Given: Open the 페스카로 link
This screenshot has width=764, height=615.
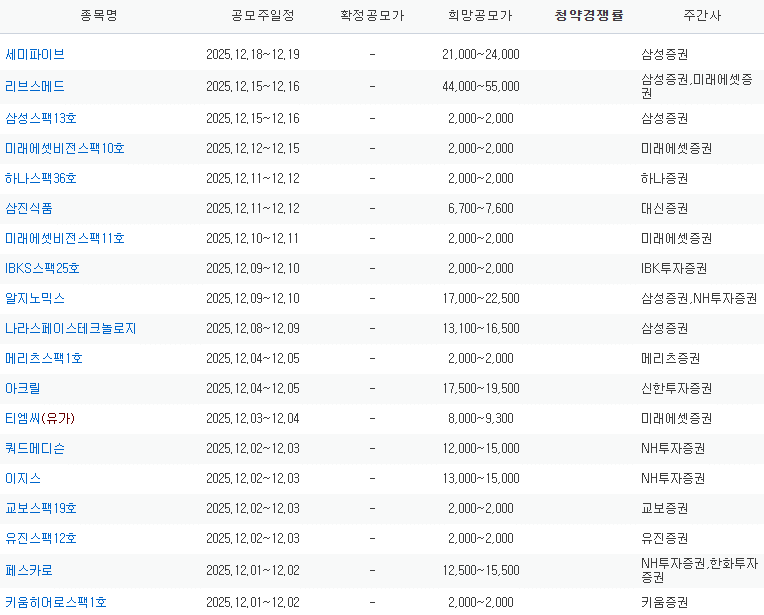Looking at the screenshot, I should point(29,570).
